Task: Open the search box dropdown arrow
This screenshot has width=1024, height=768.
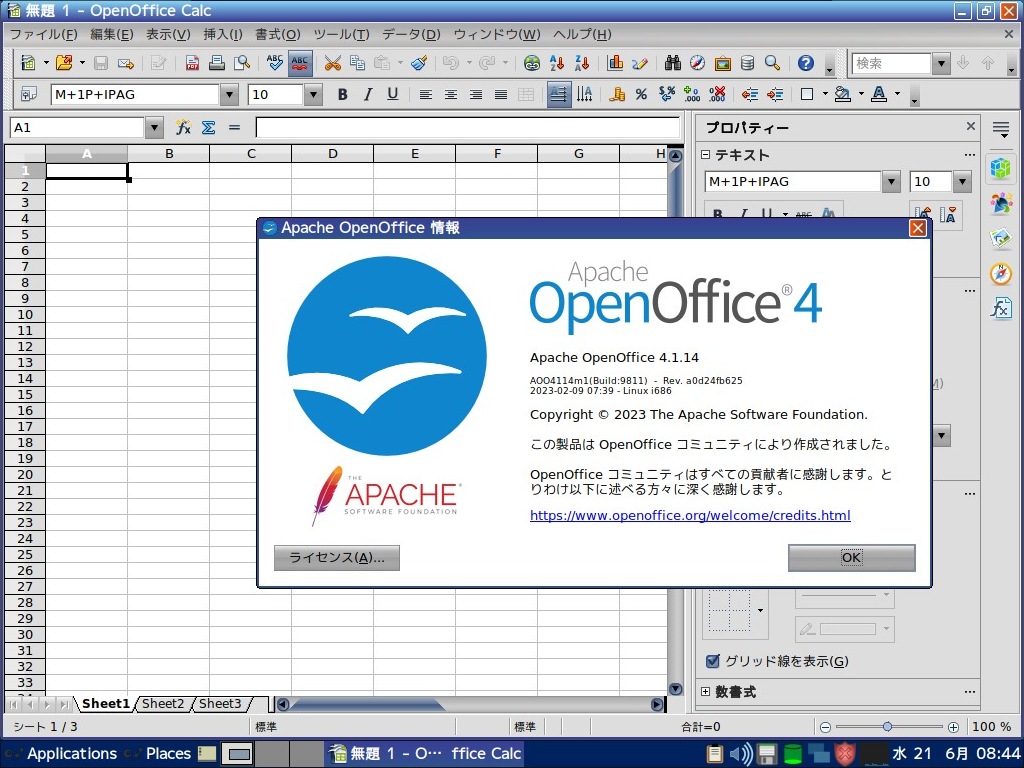Action: pyautogui.click(x=940, y=63)
